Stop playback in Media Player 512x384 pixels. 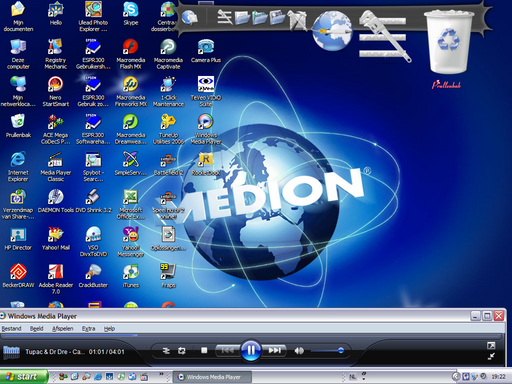pos(204,350)
